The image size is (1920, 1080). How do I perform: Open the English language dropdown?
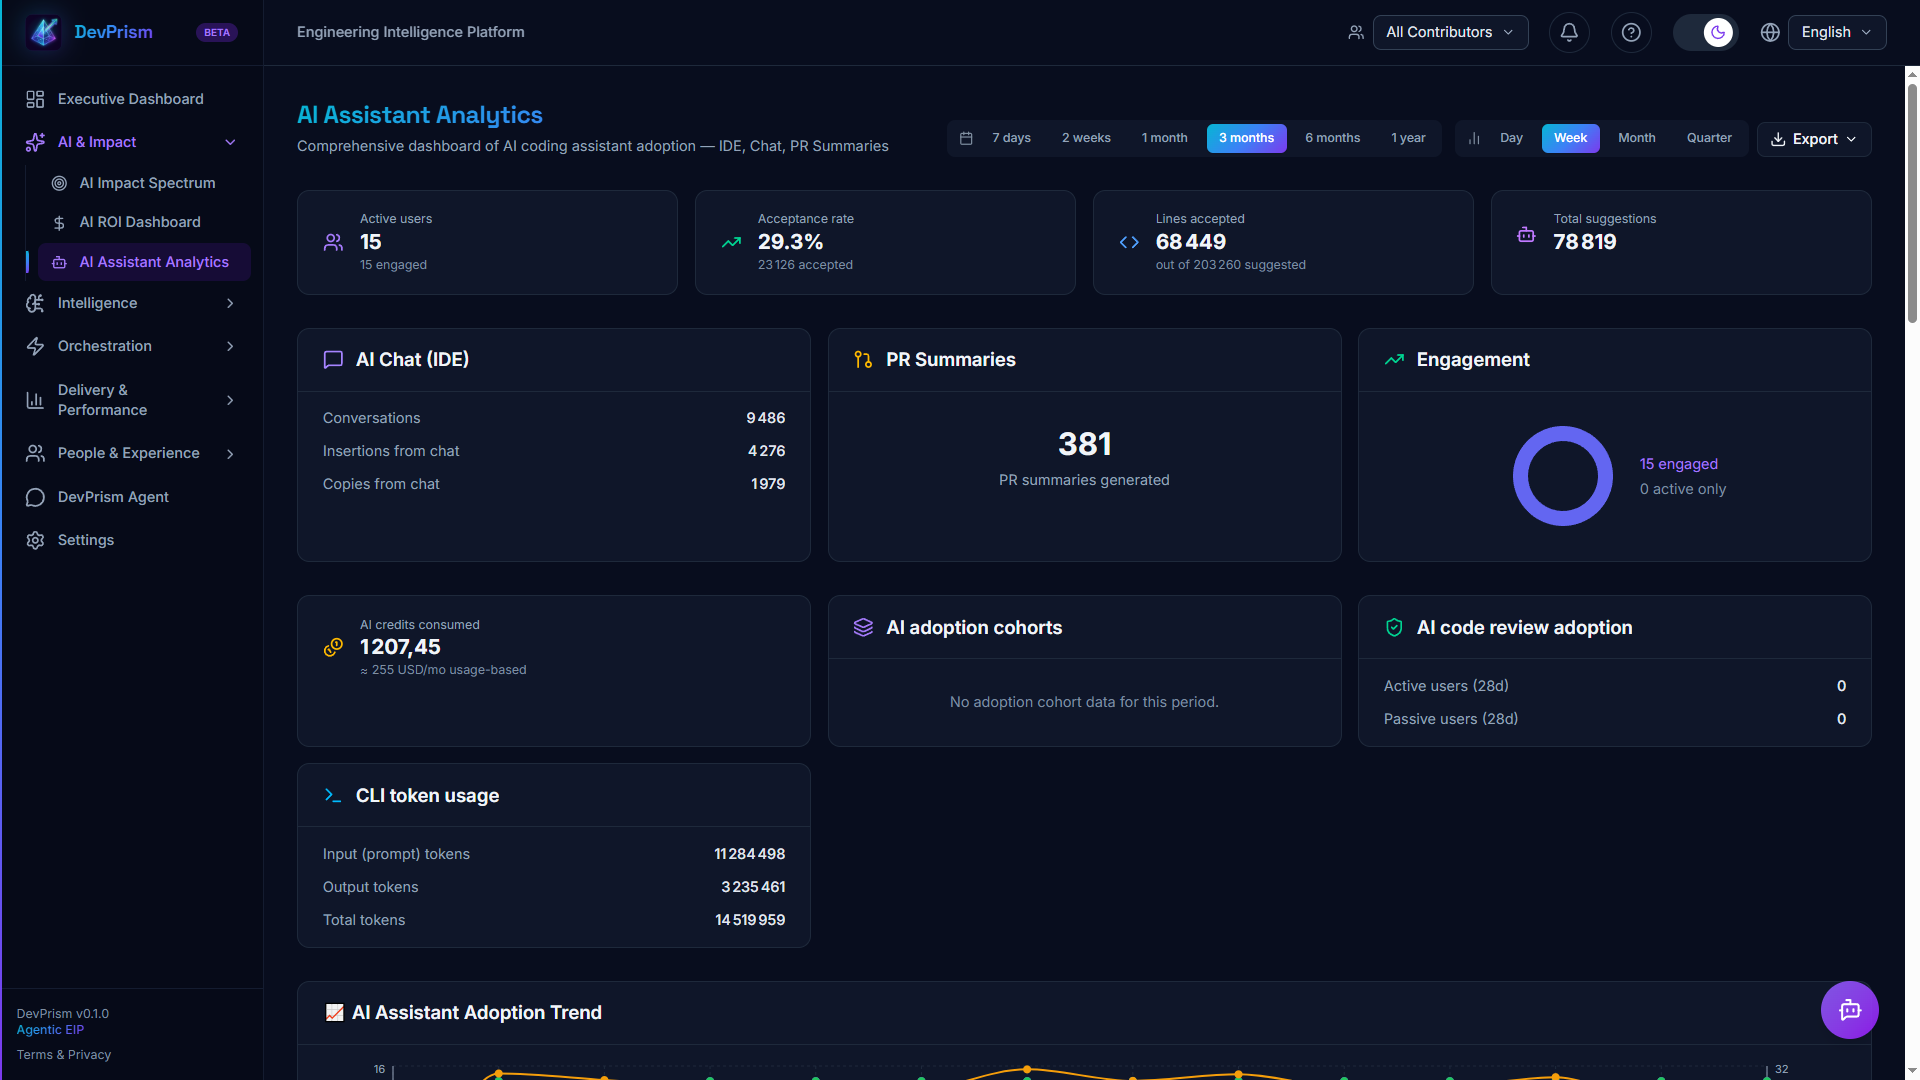[x=1836, y=32]
